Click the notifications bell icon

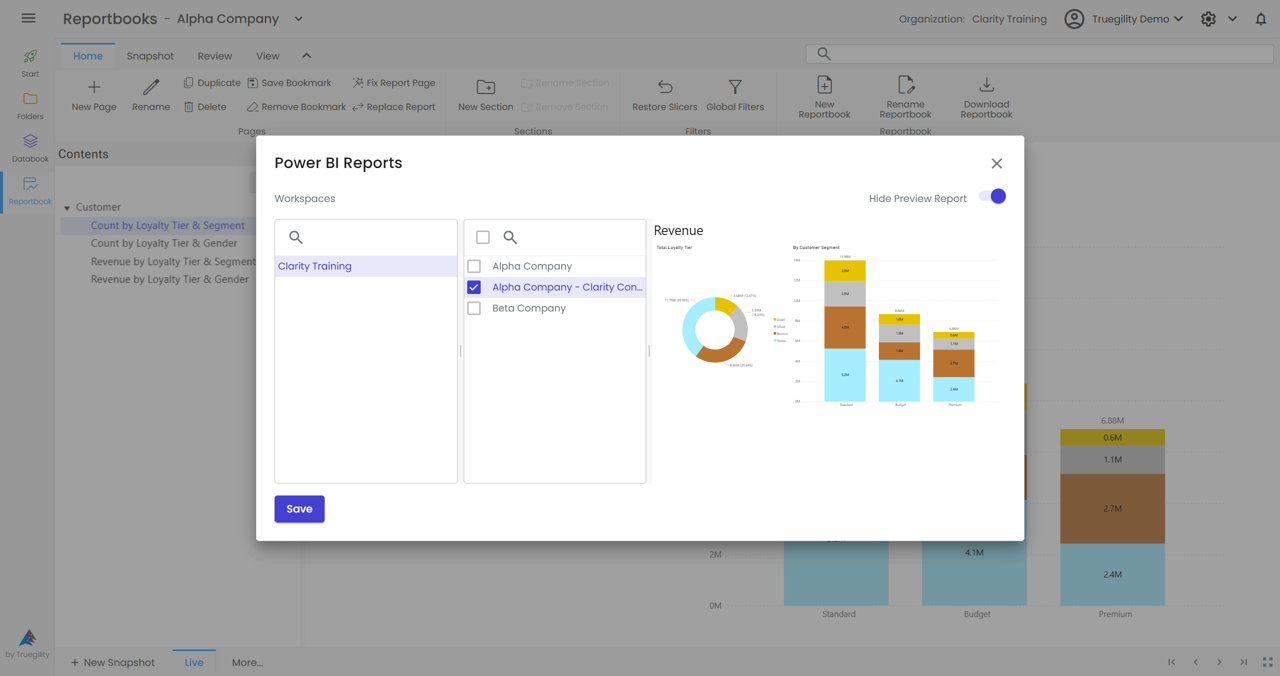point(1259,18)
